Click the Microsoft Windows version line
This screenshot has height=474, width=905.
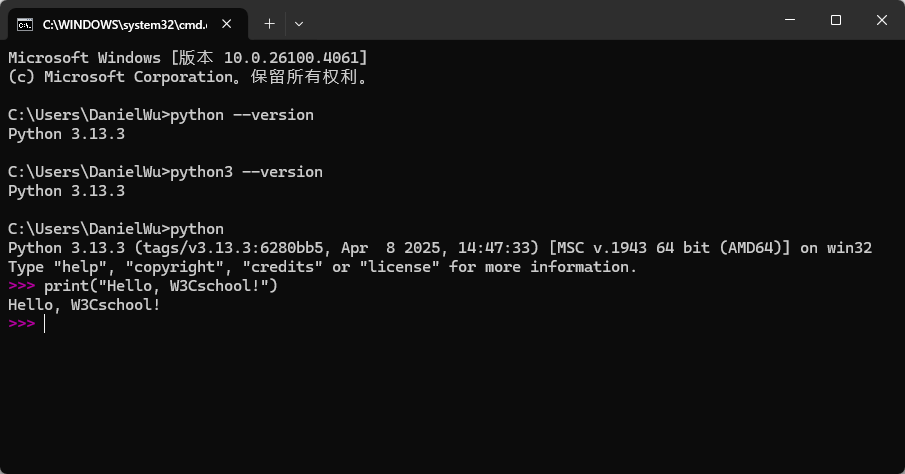tap(188, 58)
